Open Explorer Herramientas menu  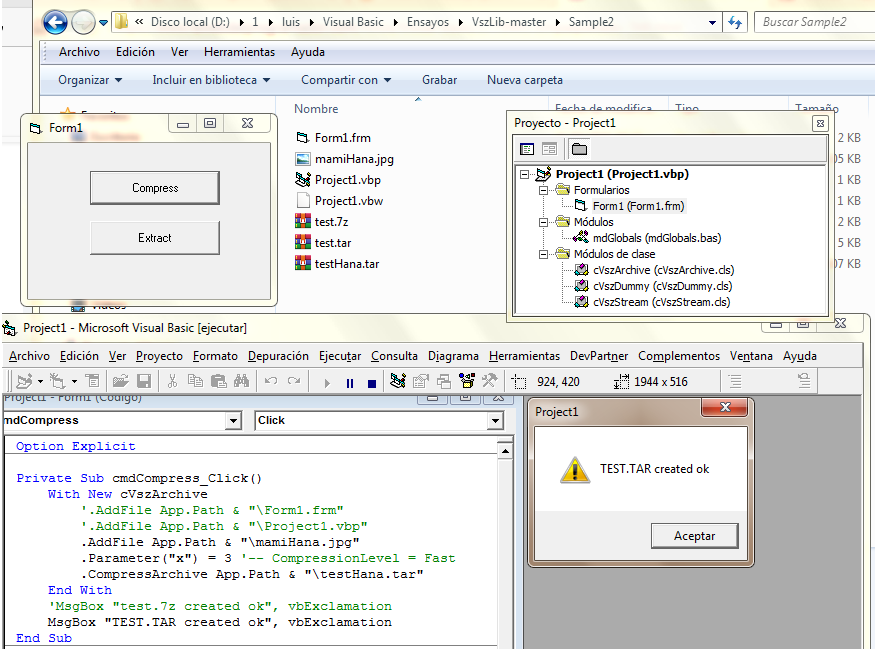pyautogui.click(x=239, y=52)
